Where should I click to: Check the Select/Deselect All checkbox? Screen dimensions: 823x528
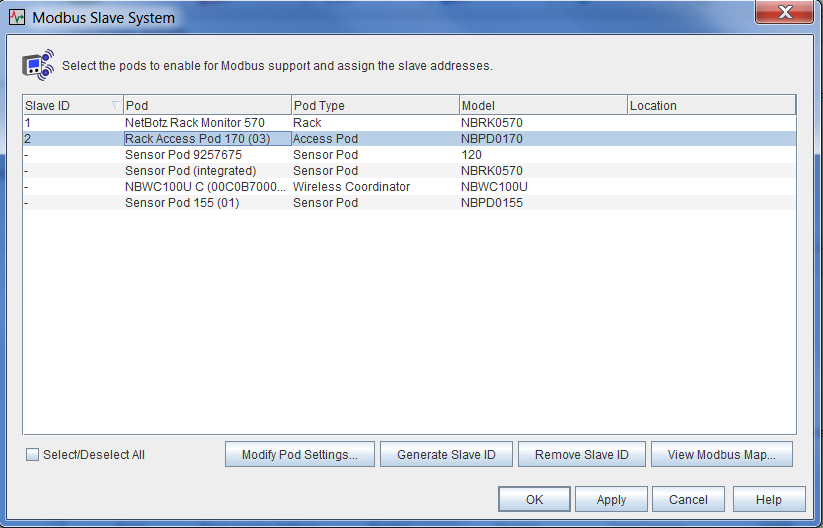[33, 455]
